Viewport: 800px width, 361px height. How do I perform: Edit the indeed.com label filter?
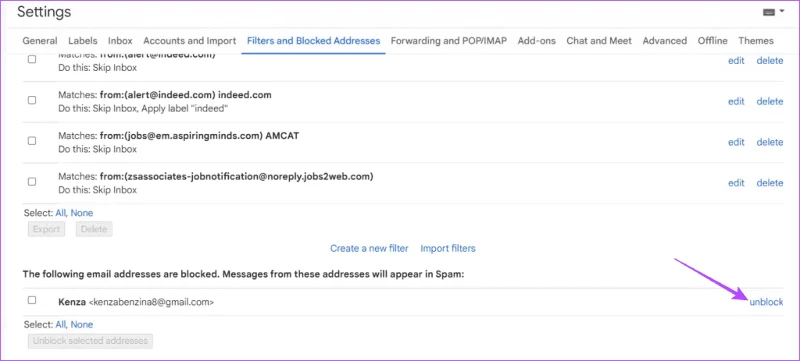click(736, 101)
